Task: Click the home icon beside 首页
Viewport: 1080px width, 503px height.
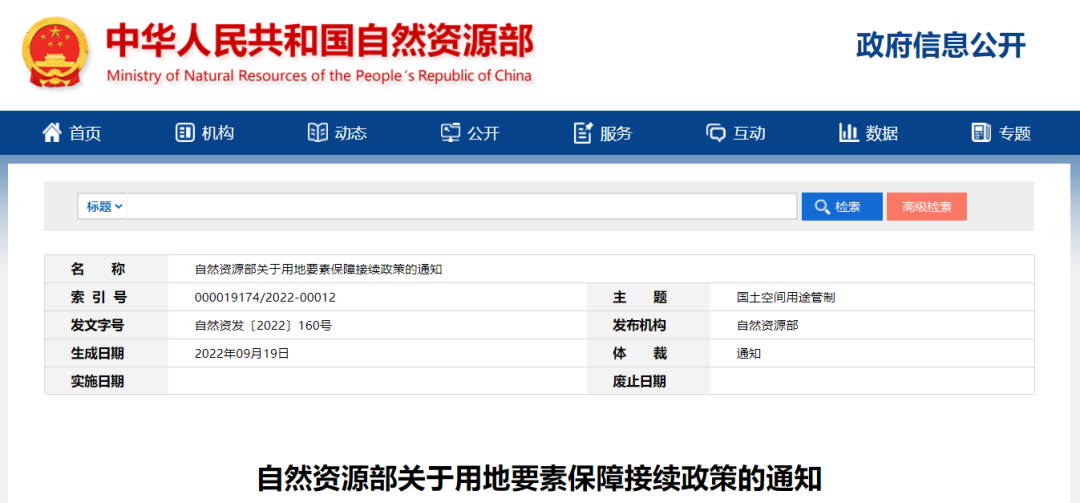Action: (x=52, y=133)
